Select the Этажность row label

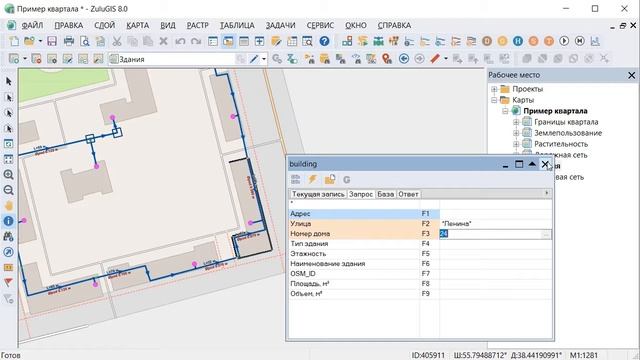(308, 253)
